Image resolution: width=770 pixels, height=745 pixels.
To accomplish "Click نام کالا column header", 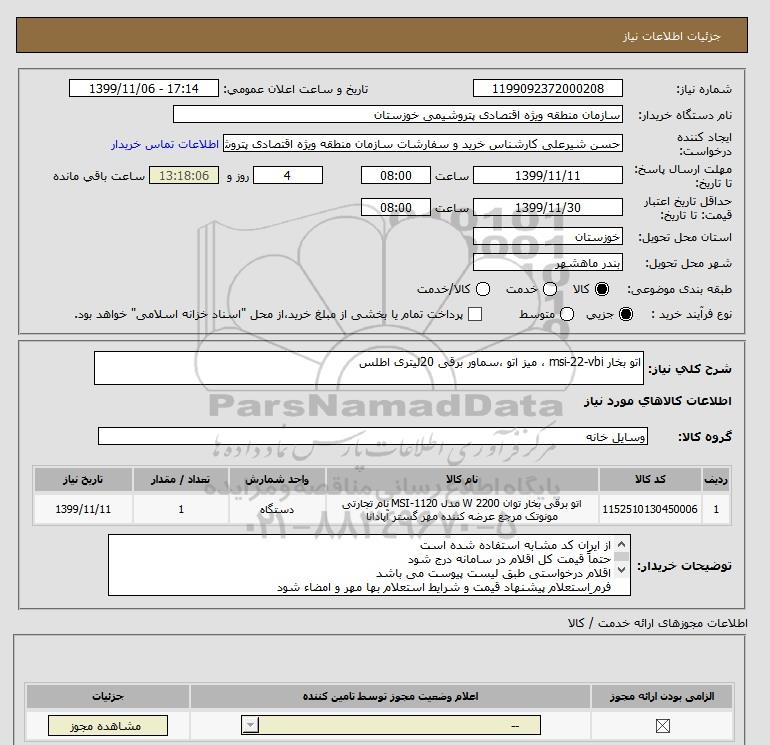I will pyautogui.click(x=462, y=479).
